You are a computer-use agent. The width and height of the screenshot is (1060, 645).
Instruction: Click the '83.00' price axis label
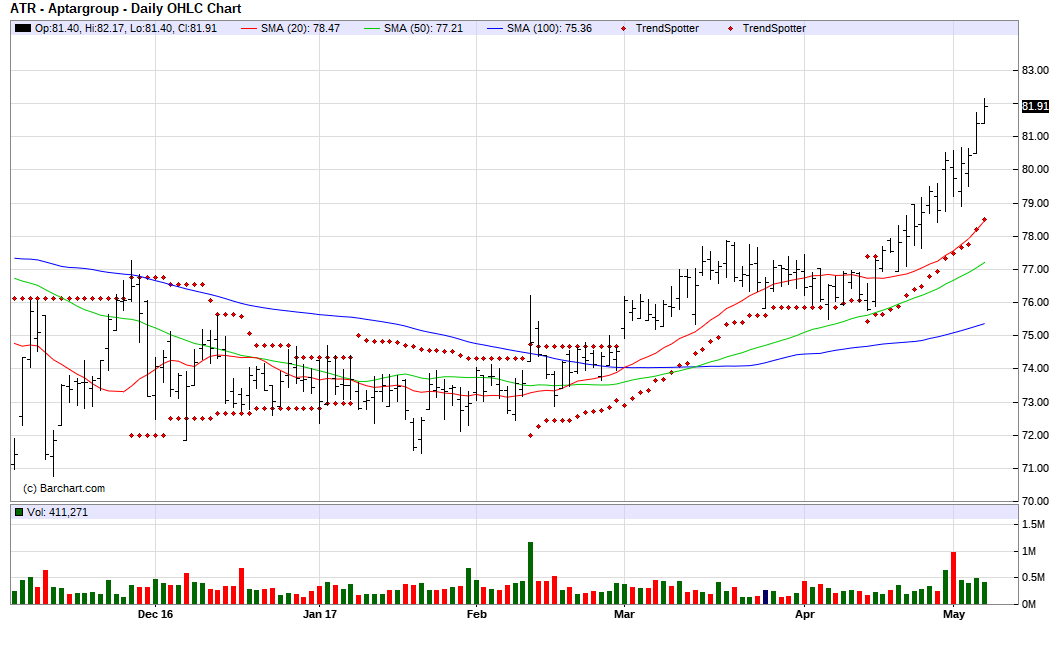(x=1035, y=70)
